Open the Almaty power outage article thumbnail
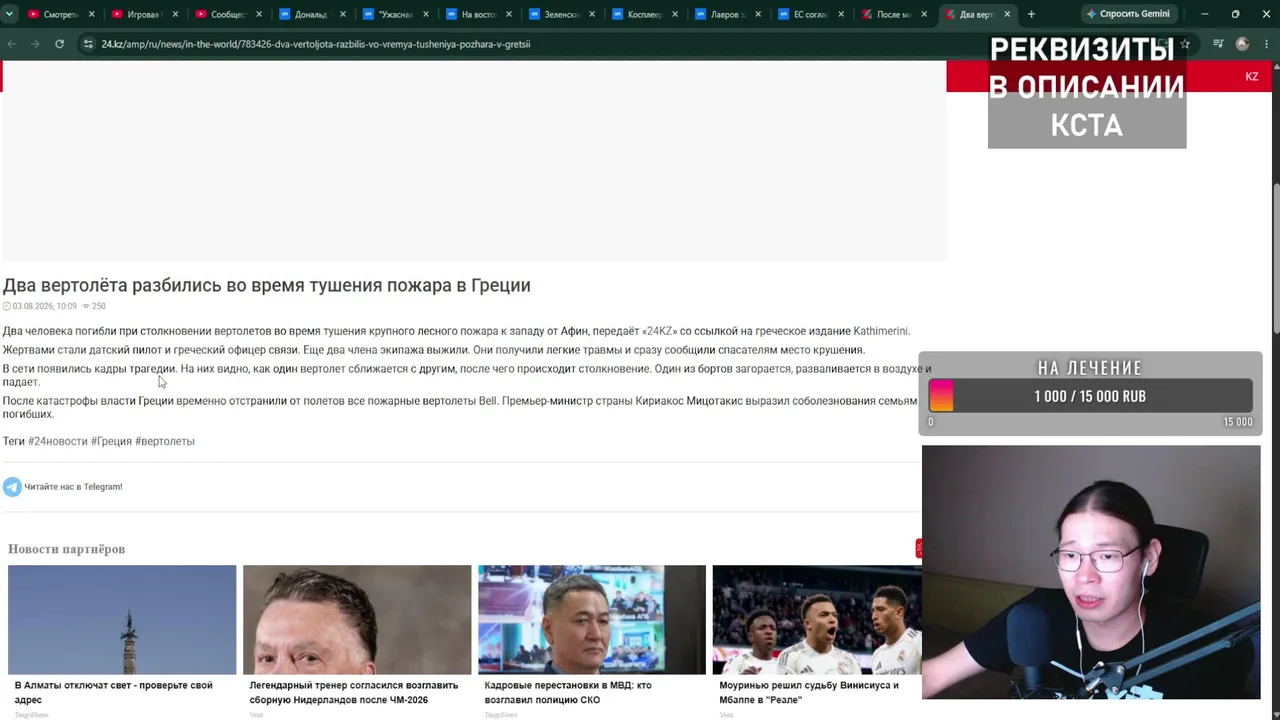Screen dimensions: 1280x720 click(122, 620)
